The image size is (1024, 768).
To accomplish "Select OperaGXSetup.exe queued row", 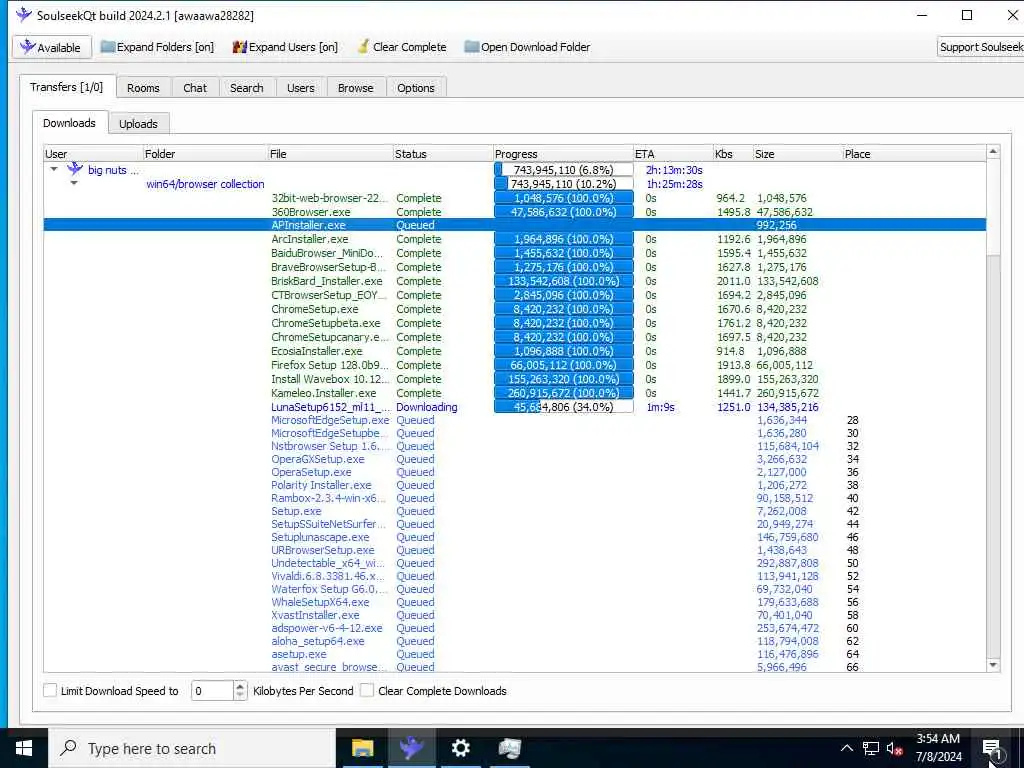I will [x=515, y=459].
